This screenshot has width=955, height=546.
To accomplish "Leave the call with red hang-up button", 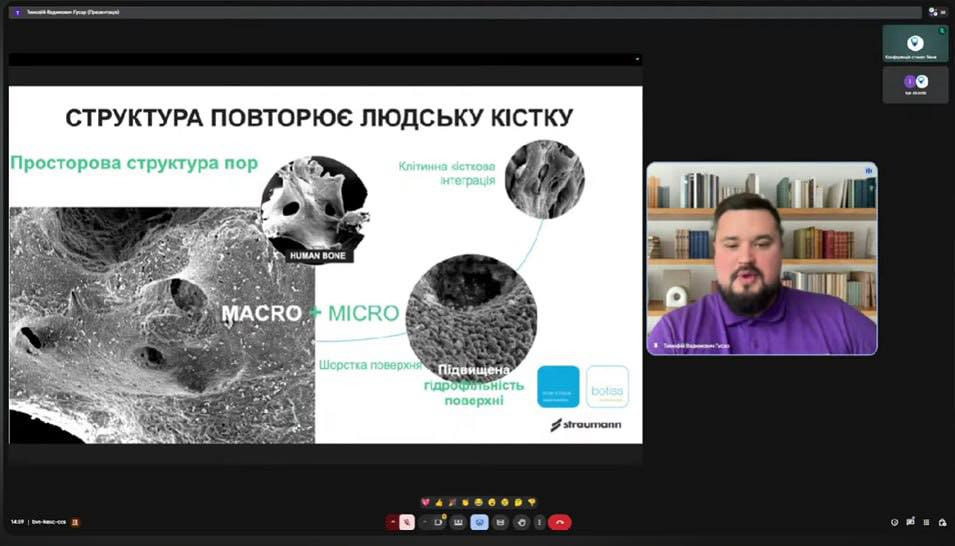I will pyautogui.click(x=560, y=522).
